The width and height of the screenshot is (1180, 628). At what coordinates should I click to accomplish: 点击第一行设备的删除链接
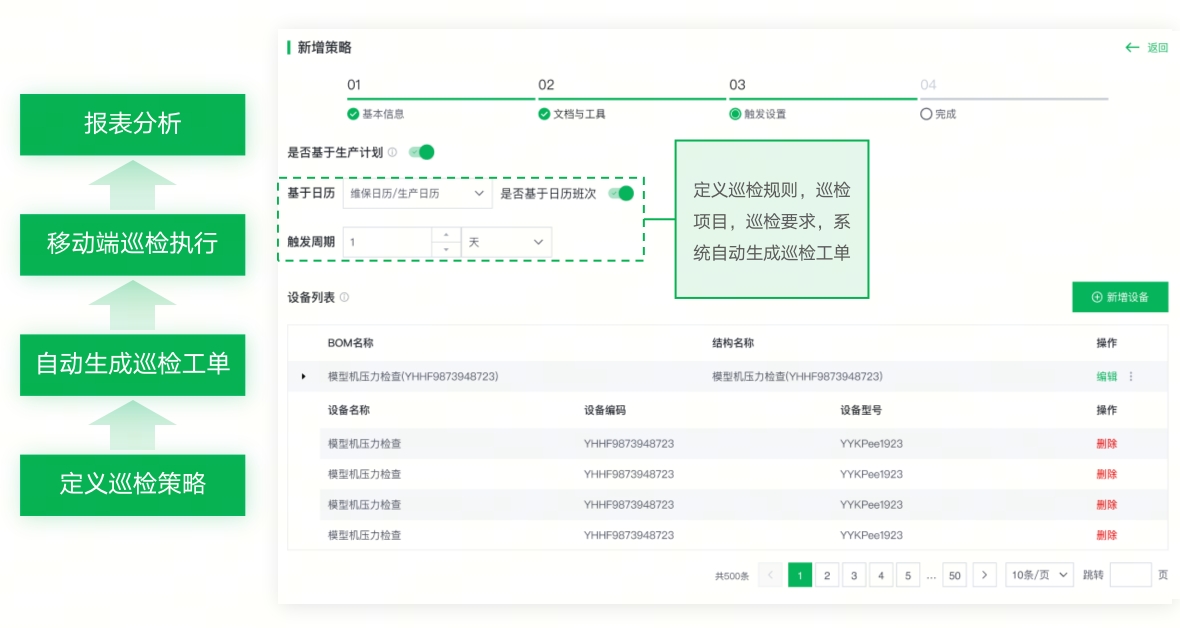coord(1108,443)
